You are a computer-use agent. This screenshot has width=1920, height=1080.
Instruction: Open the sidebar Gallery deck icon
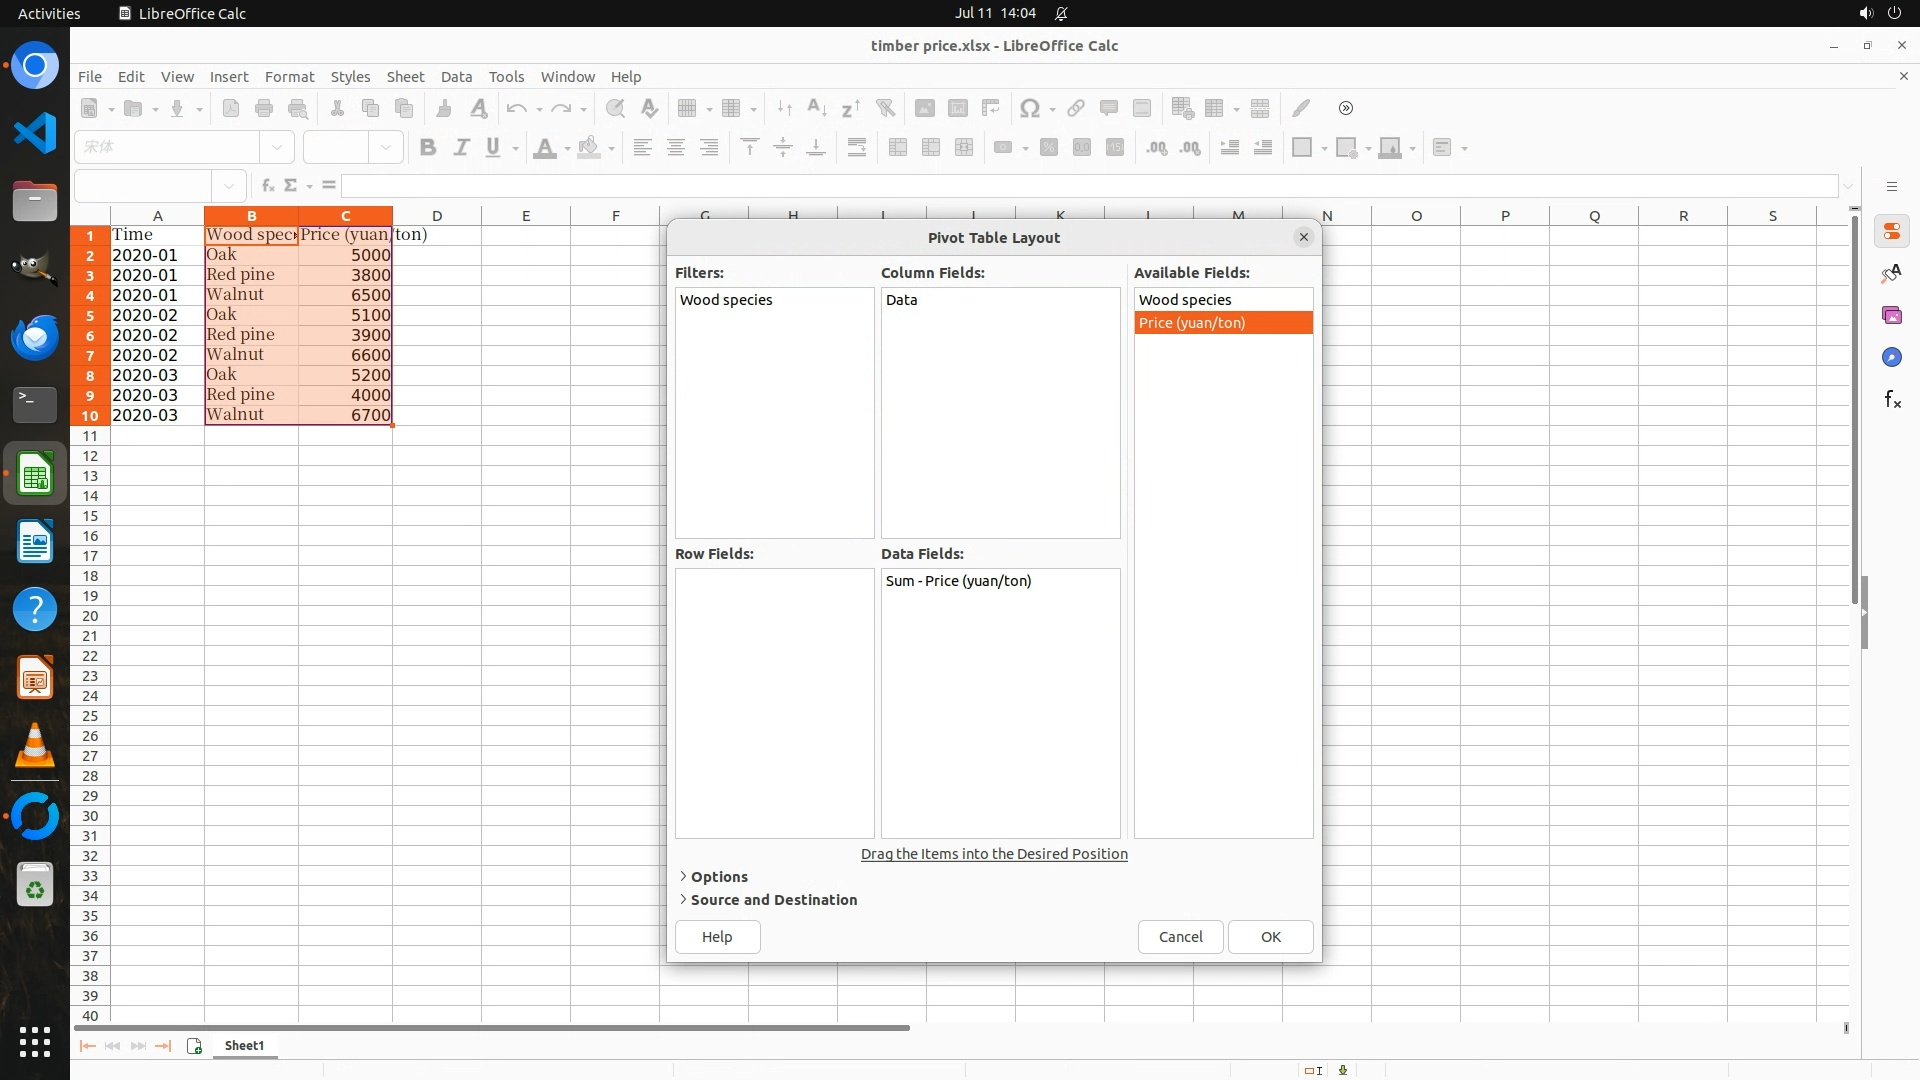(x=1891, y=316)
